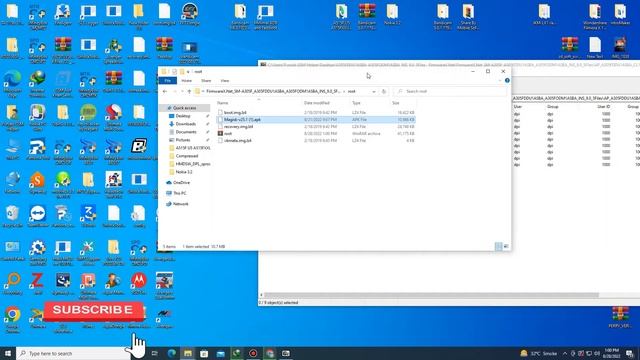Open File Explorer help icon
Screen dimensions: 640x360
click(x=507, y=80)
